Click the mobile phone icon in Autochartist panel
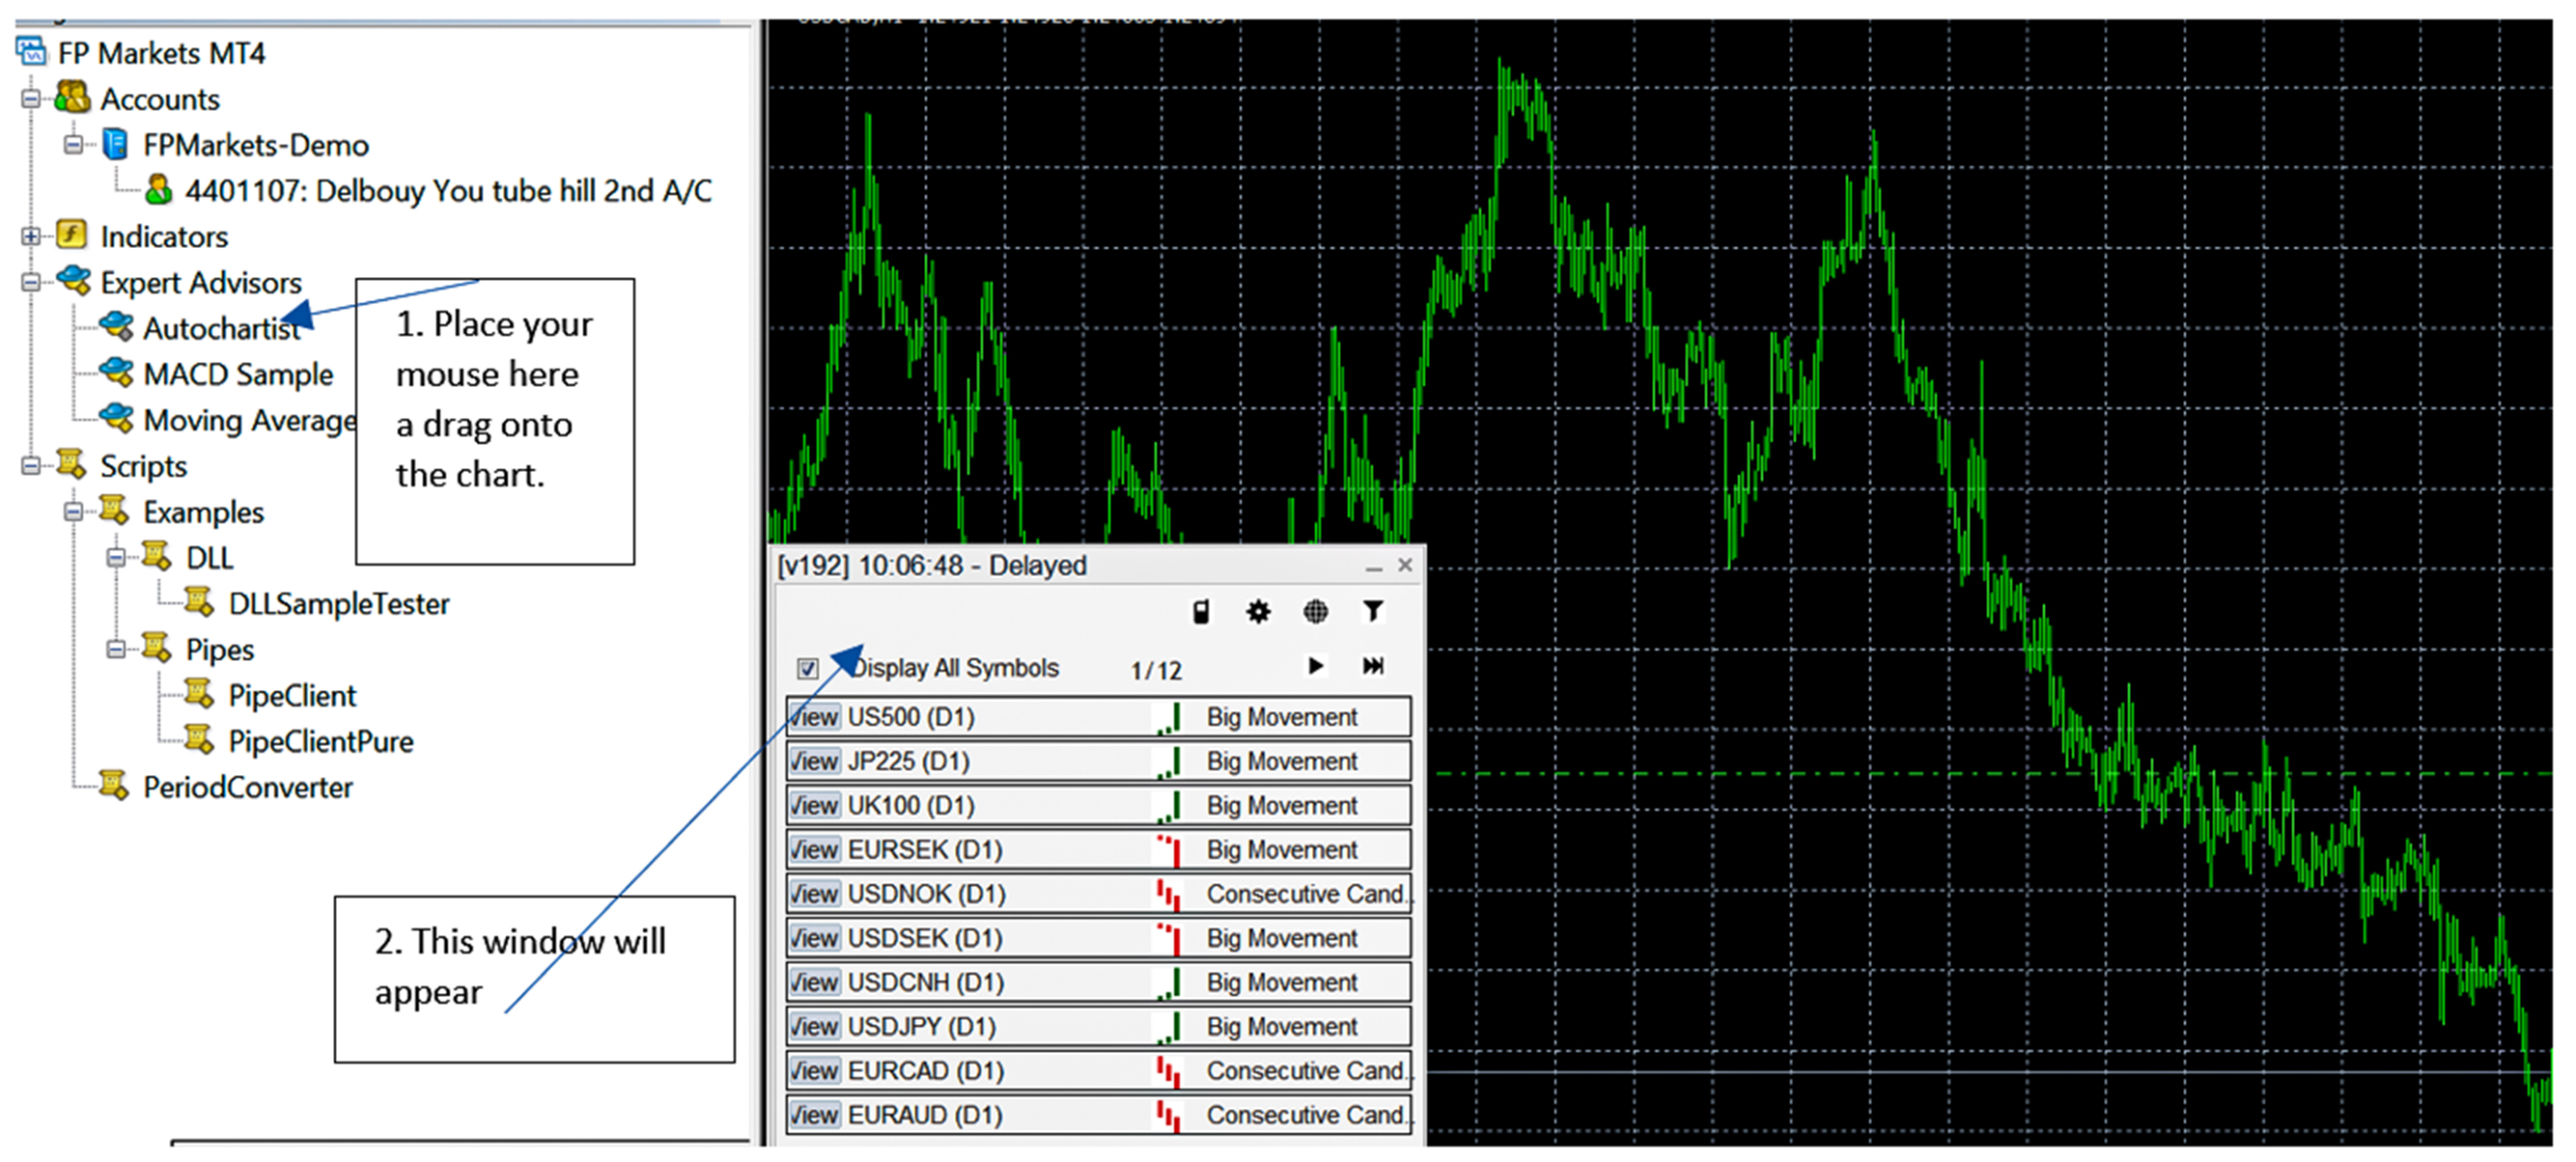The width and height of the screenshot is (2576, 1162). click(1201, 611)
